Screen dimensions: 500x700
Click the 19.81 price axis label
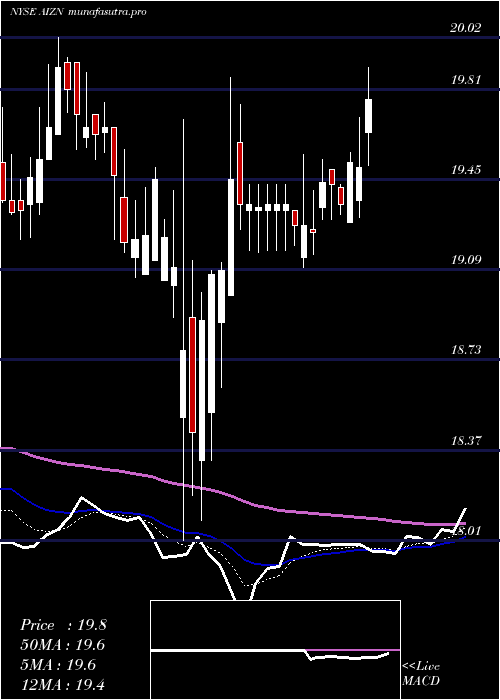click(x=466, y=80)
